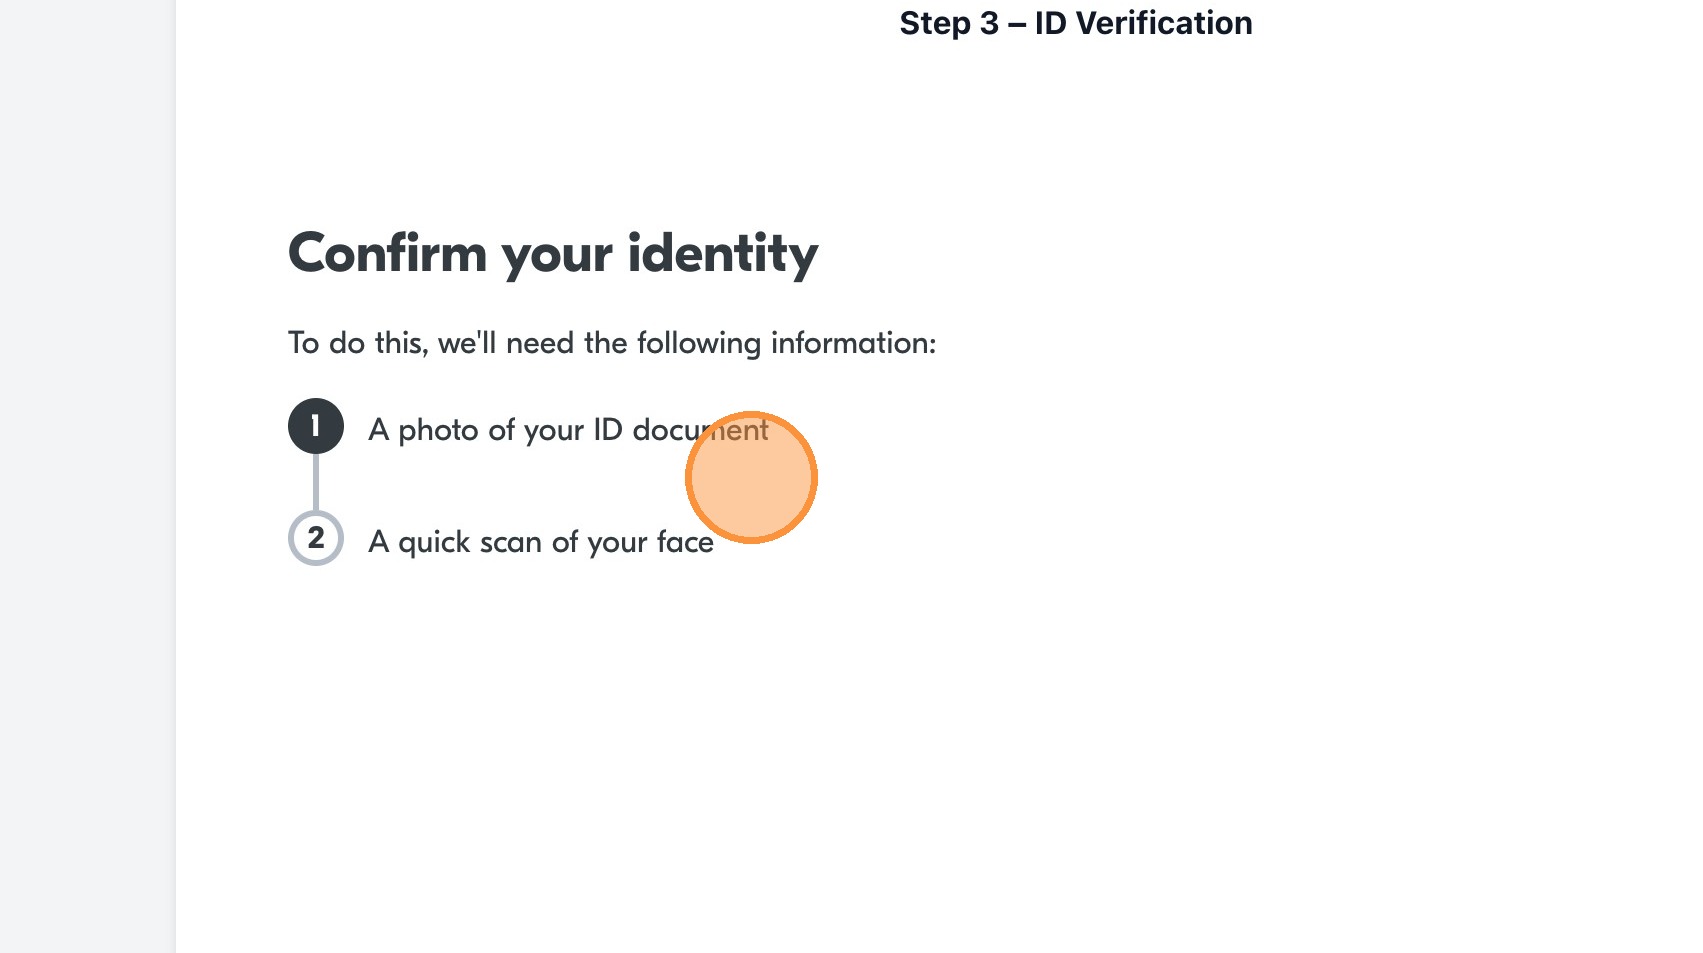Click the orange circular highlight marker
Image resolution: width=1703 pixels, height=953 pixels.
click(x=751, y=478)
